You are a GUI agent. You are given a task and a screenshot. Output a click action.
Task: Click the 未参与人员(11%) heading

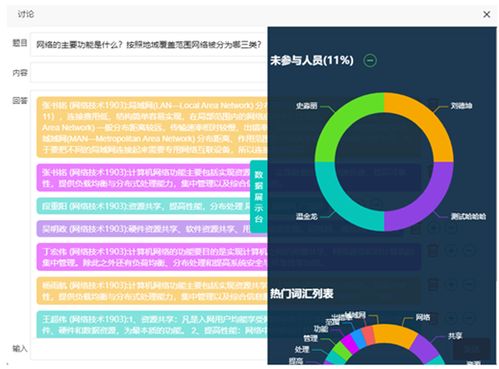(312, 60)
